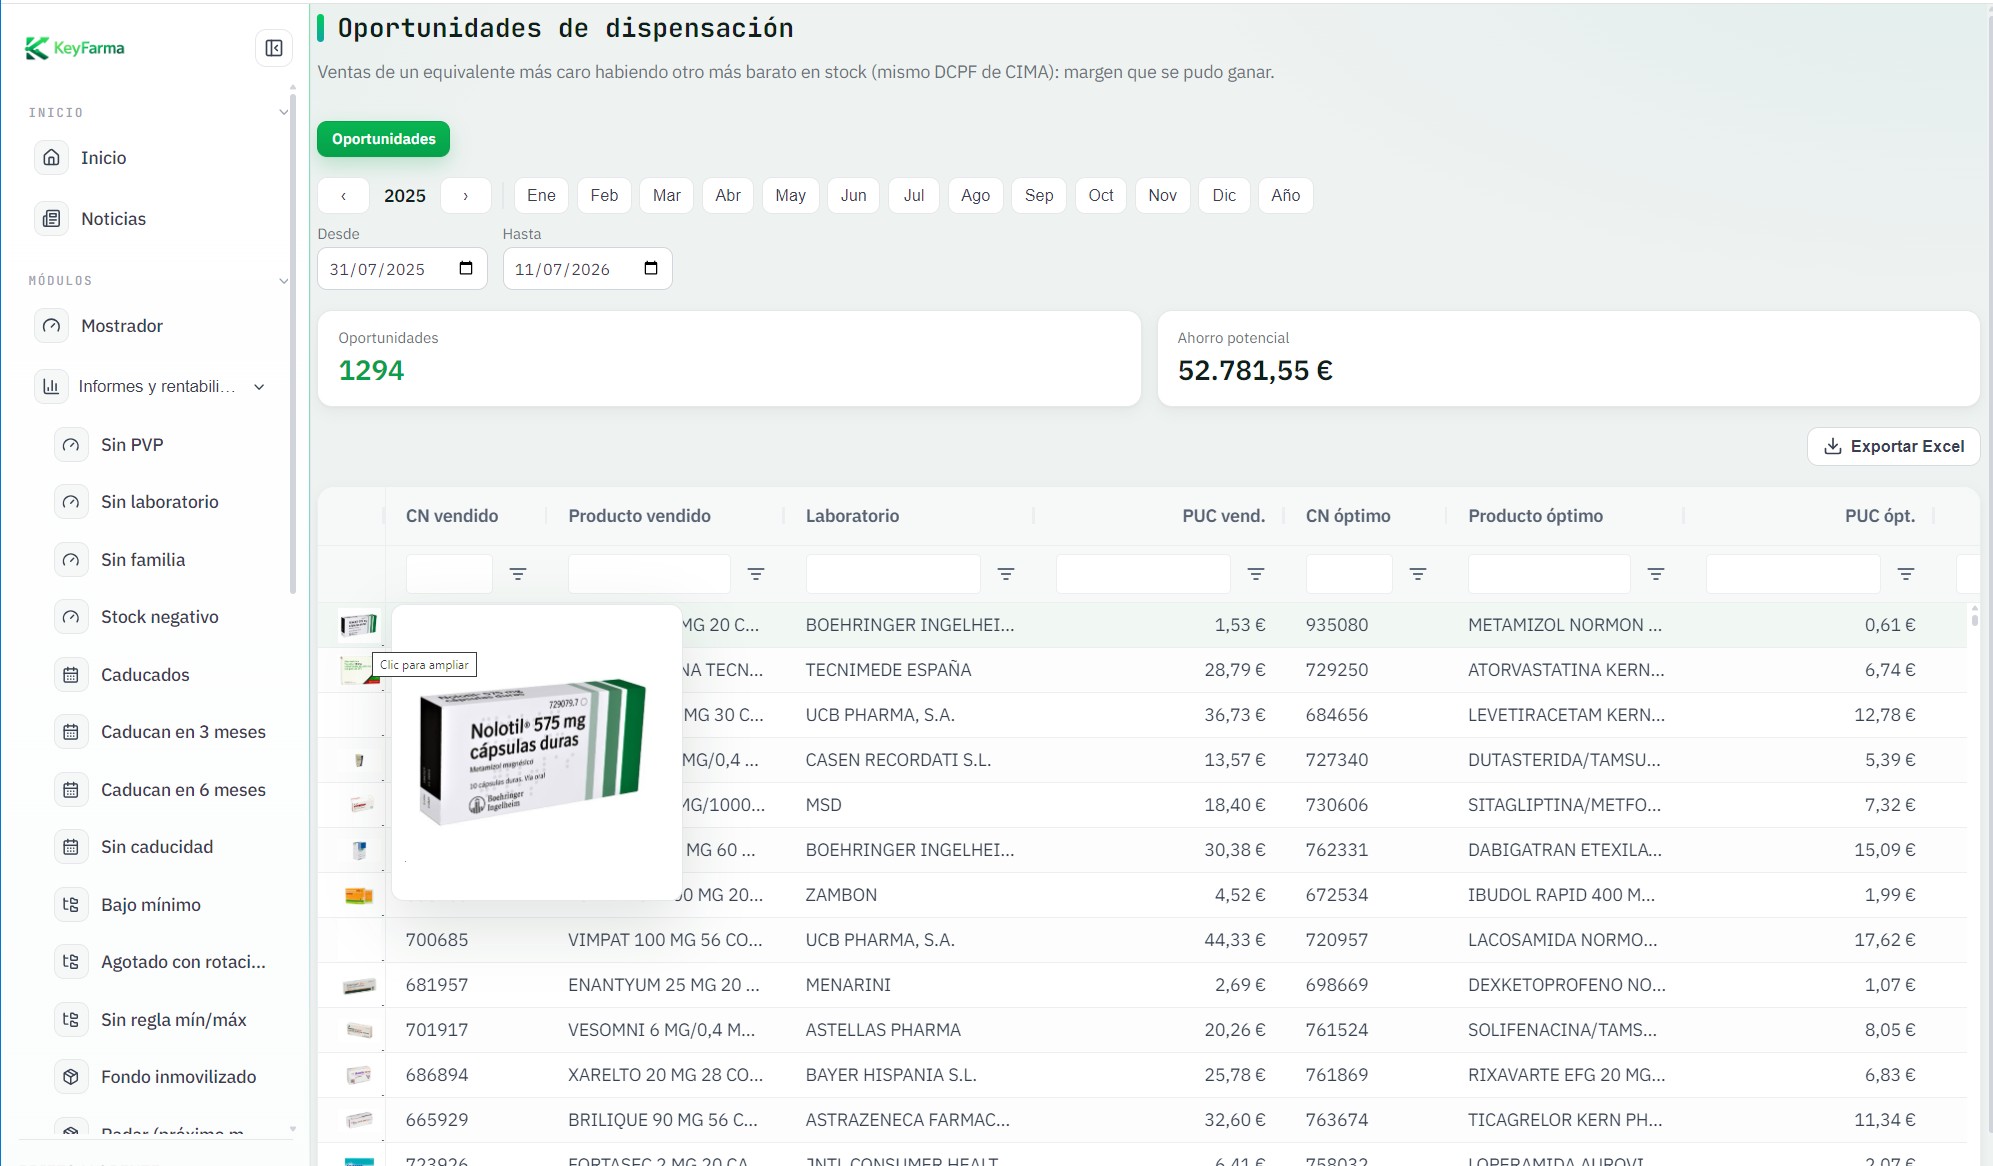Select cell "VIMPAT 100 MG 56 CO..."
1993x1166 pixels.
[x=665, y=940]
